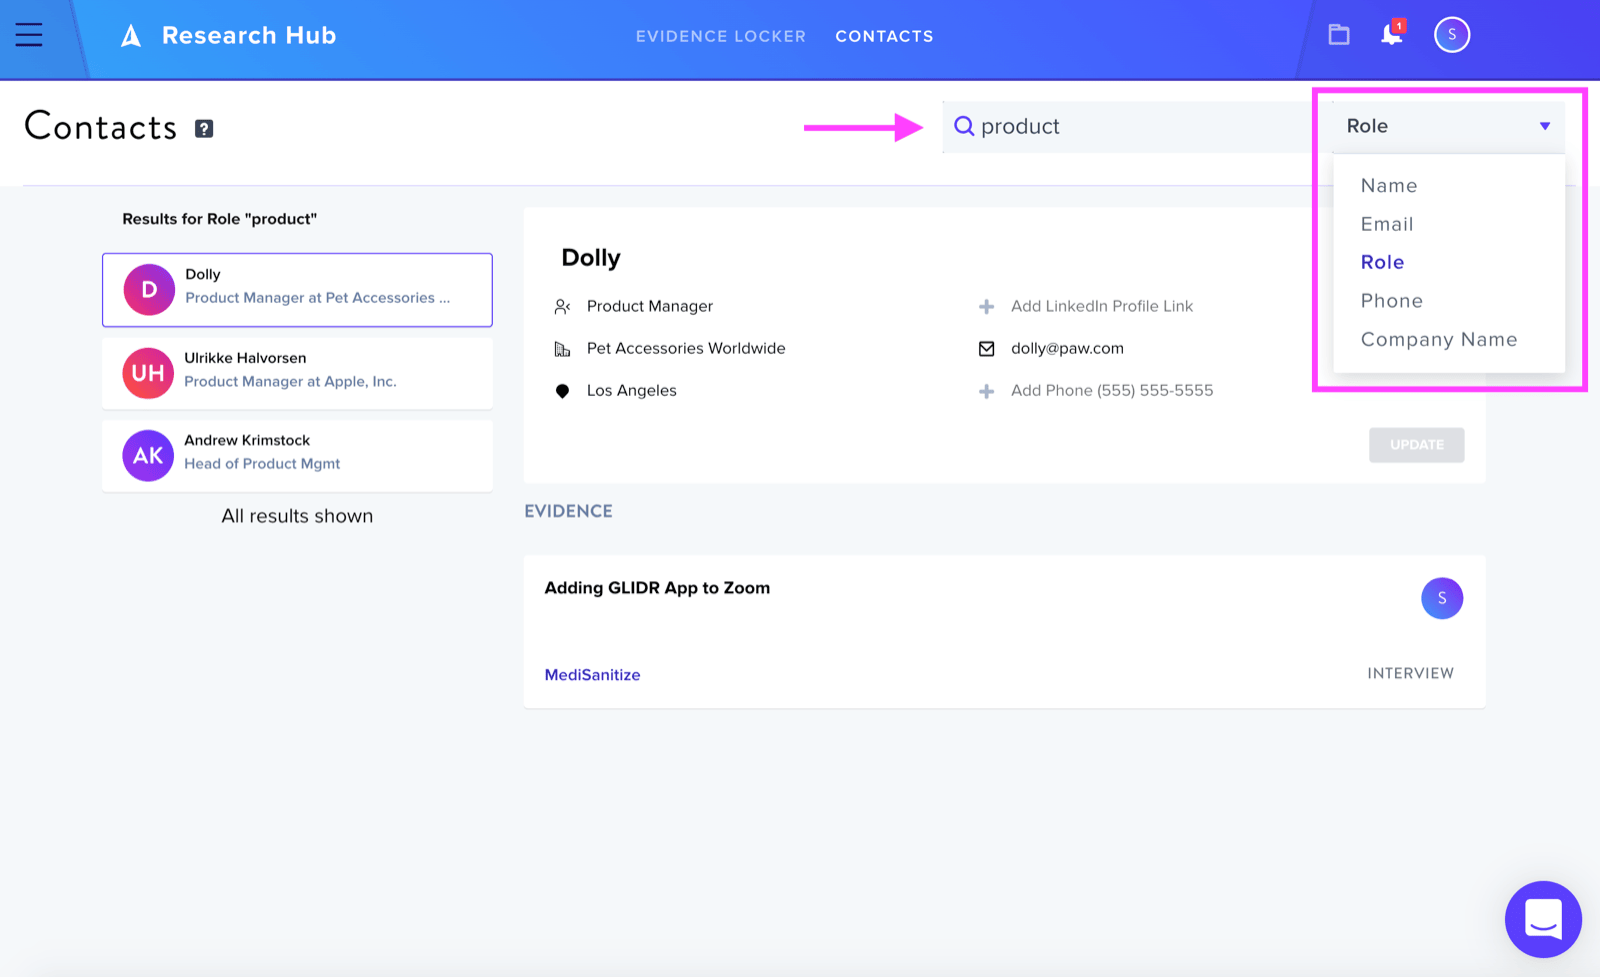1600x977 pixels.
Task: Click the plus icon to add LinkedIn link
Action: point(986,307)
